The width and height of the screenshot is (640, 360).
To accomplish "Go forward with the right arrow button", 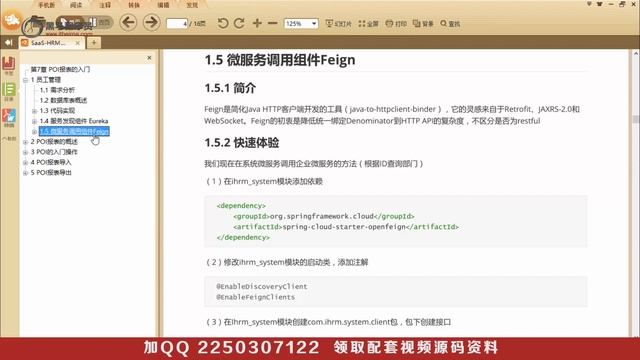I will pyautogui.click(x=151, y=22).
